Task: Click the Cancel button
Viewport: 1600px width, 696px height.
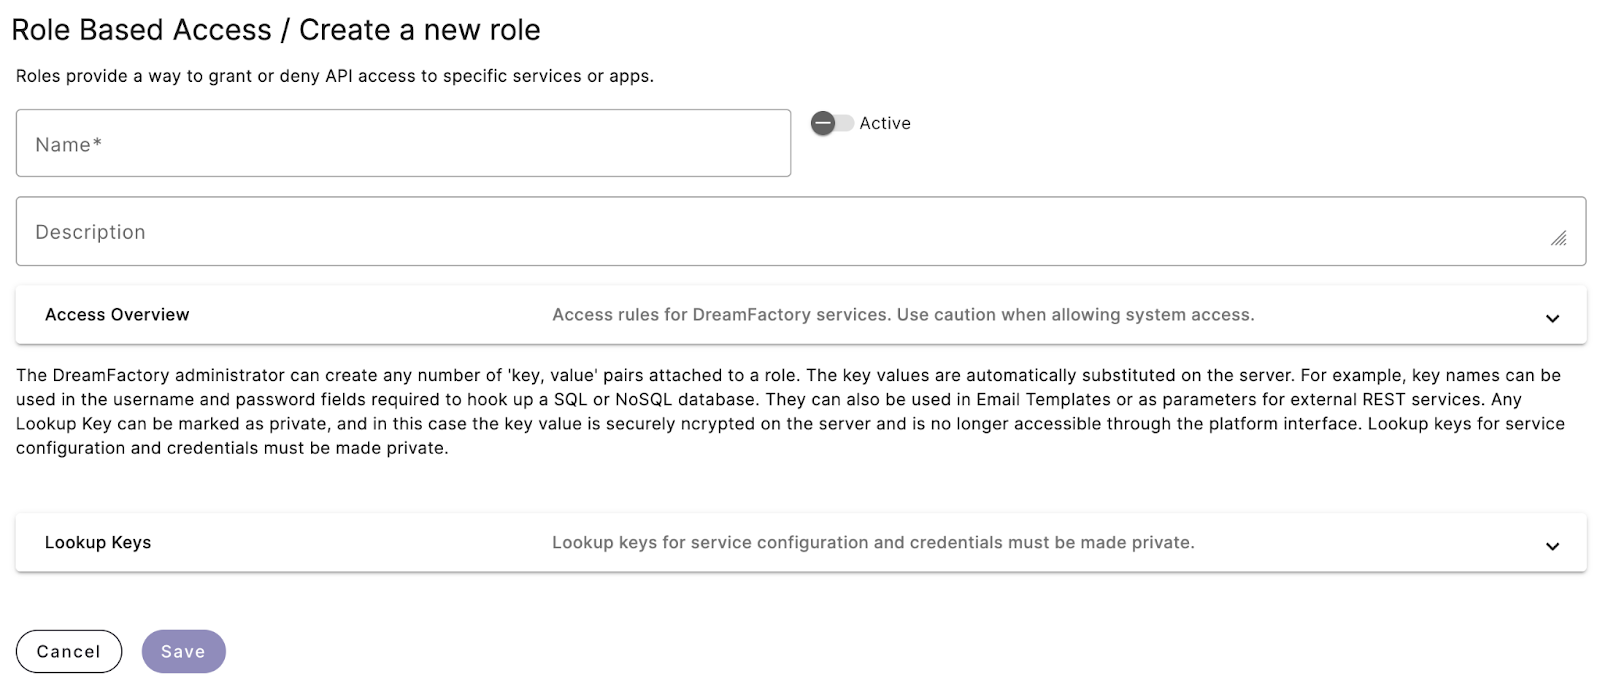Action: coord(69,651)
